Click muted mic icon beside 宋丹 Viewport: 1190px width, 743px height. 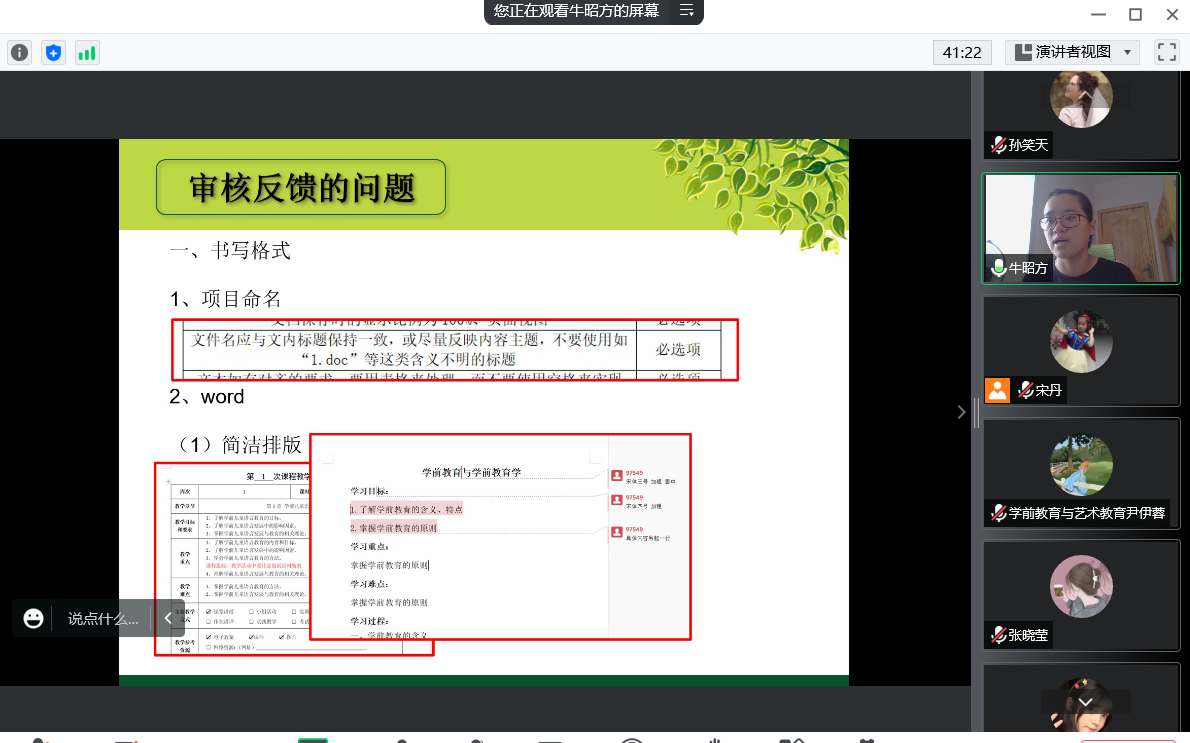pyautogui.click(x=1025, y=390)
